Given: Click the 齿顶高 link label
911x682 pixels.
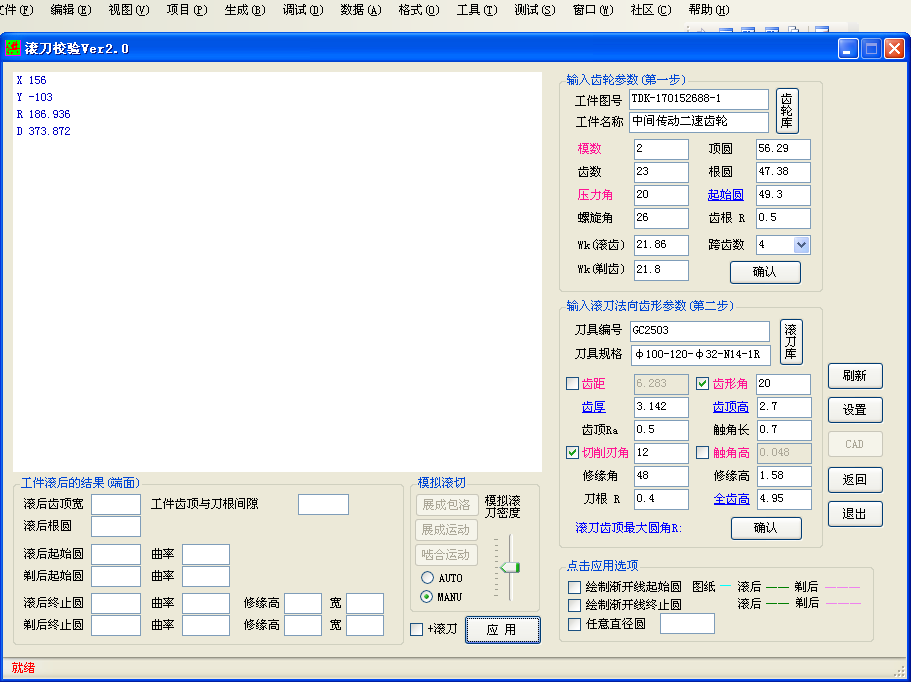Looking at the screenshot, I should coord(731,407).
